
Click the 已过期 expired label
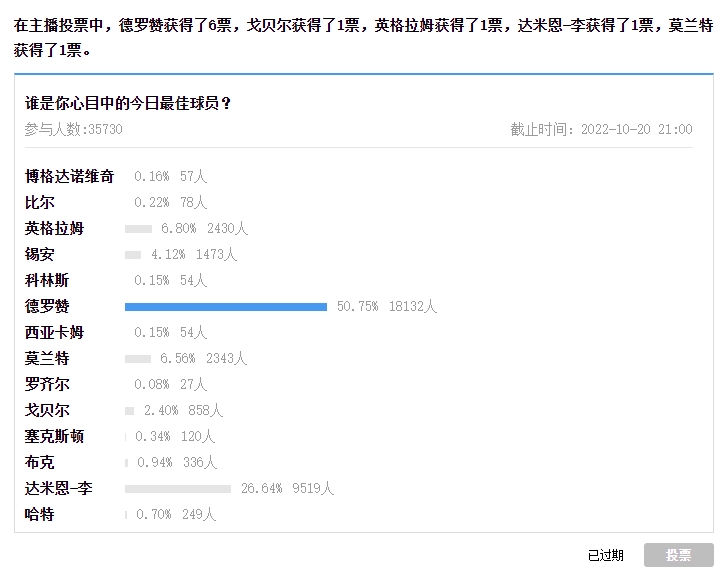(606, 555)
